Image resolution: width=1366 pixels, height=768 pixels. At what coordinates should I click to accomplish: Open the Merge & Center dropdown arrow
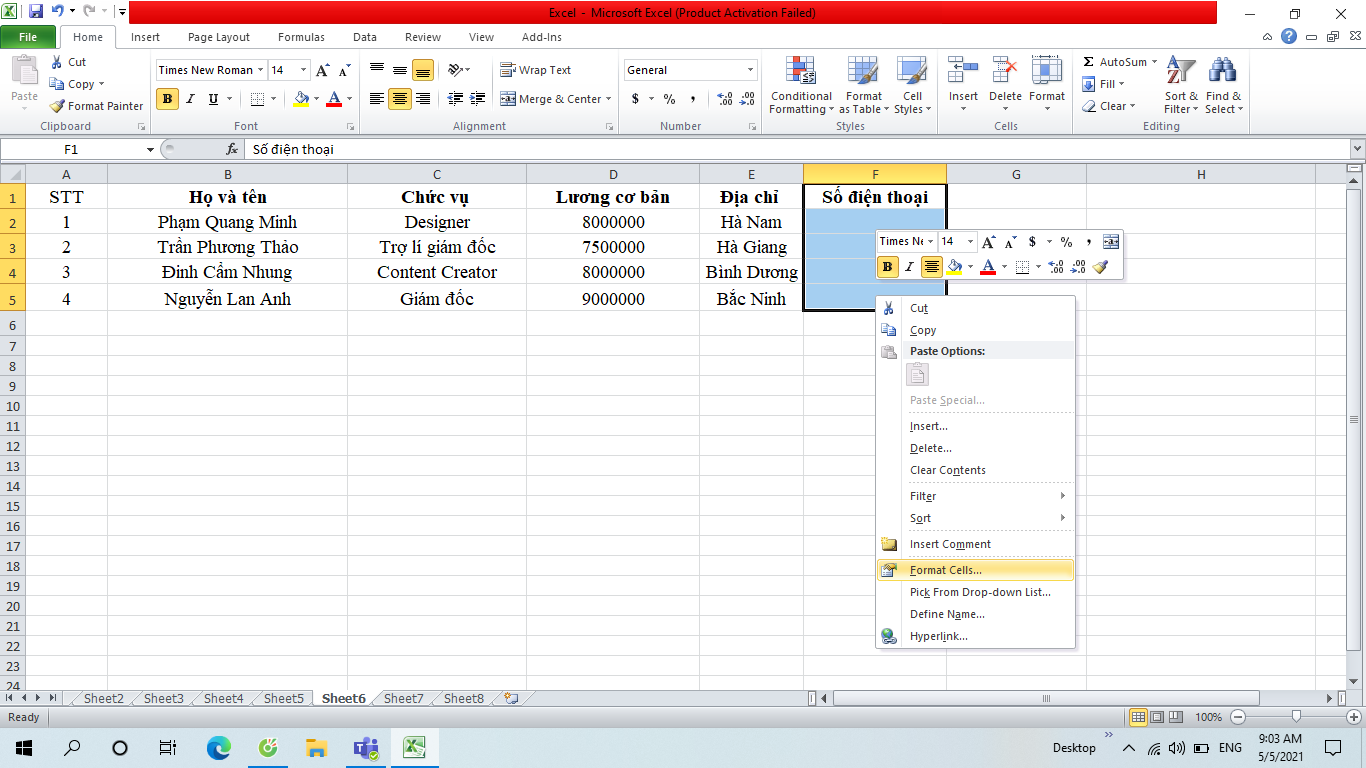tap(609, 99)
